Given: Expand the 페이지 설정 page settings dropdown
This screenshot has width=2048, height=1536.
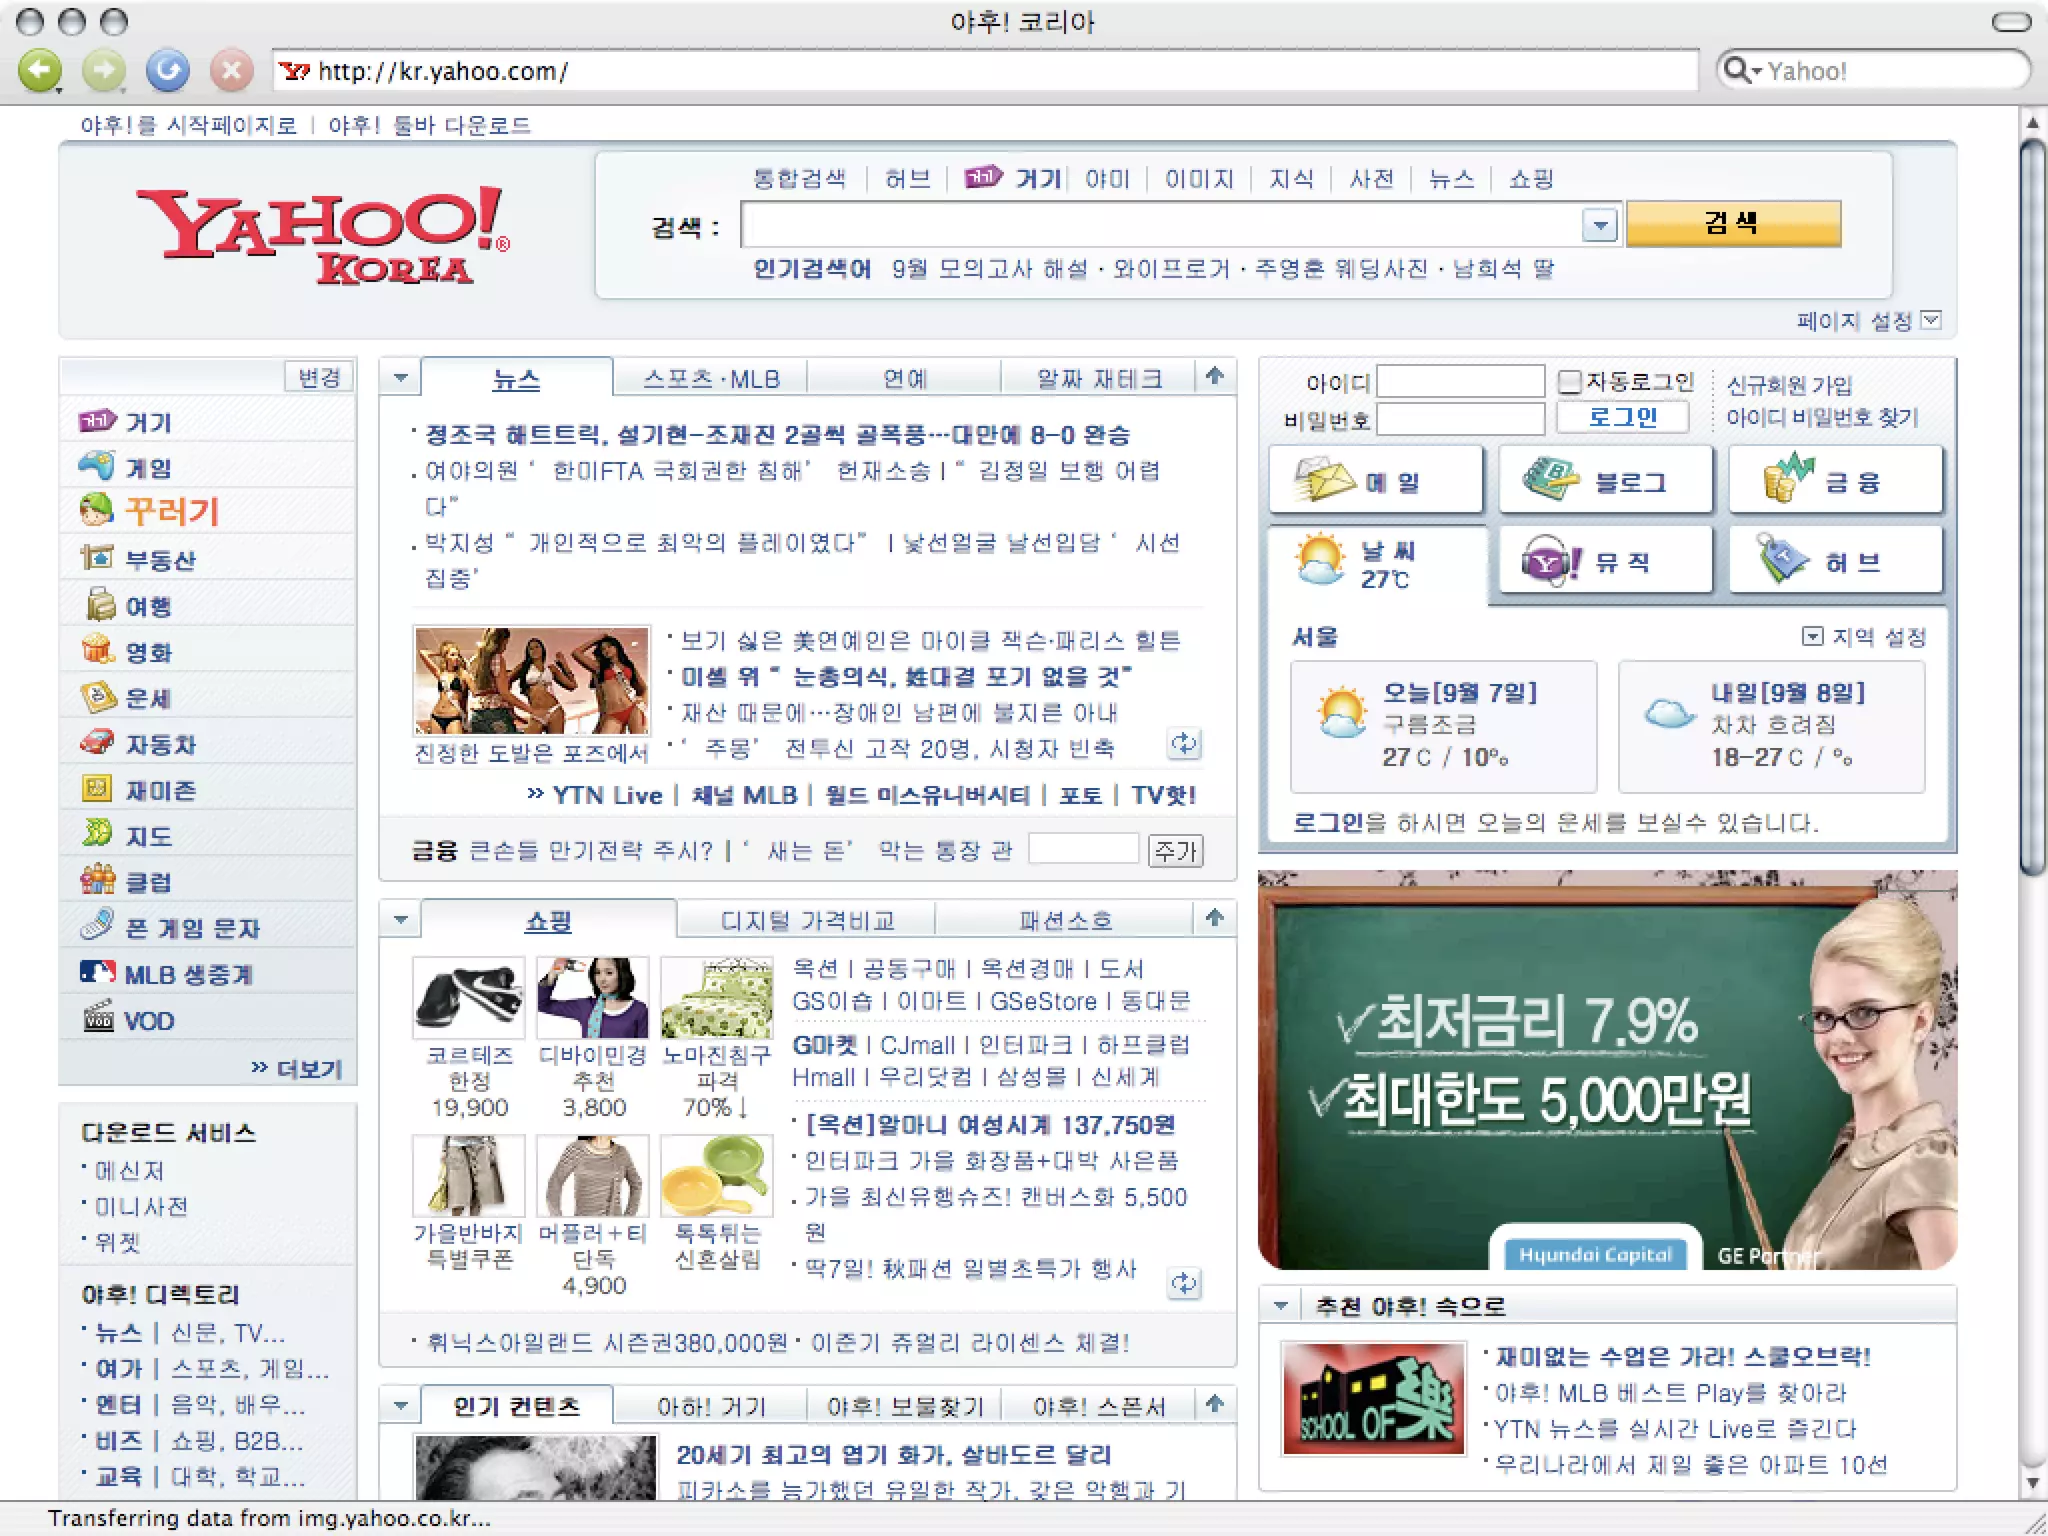Looking at the screenshot, I should pos(1932,320).
